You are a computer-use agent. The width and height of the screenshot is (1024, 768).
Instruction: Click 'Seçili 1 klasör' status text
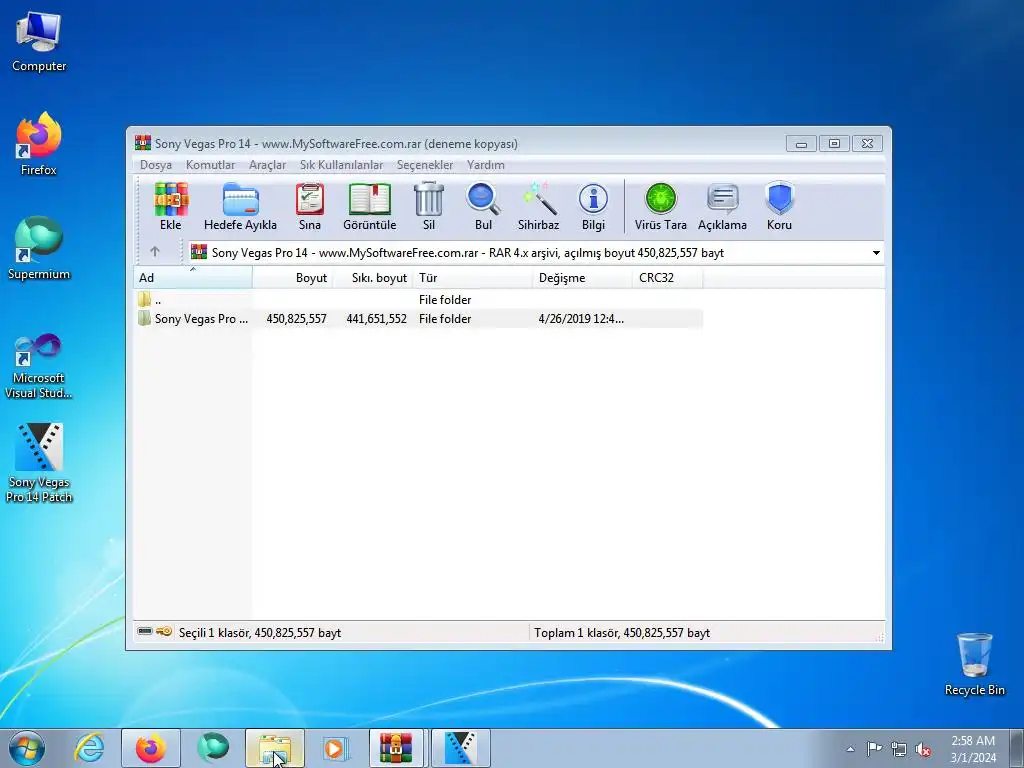click(x=260, y=632)
